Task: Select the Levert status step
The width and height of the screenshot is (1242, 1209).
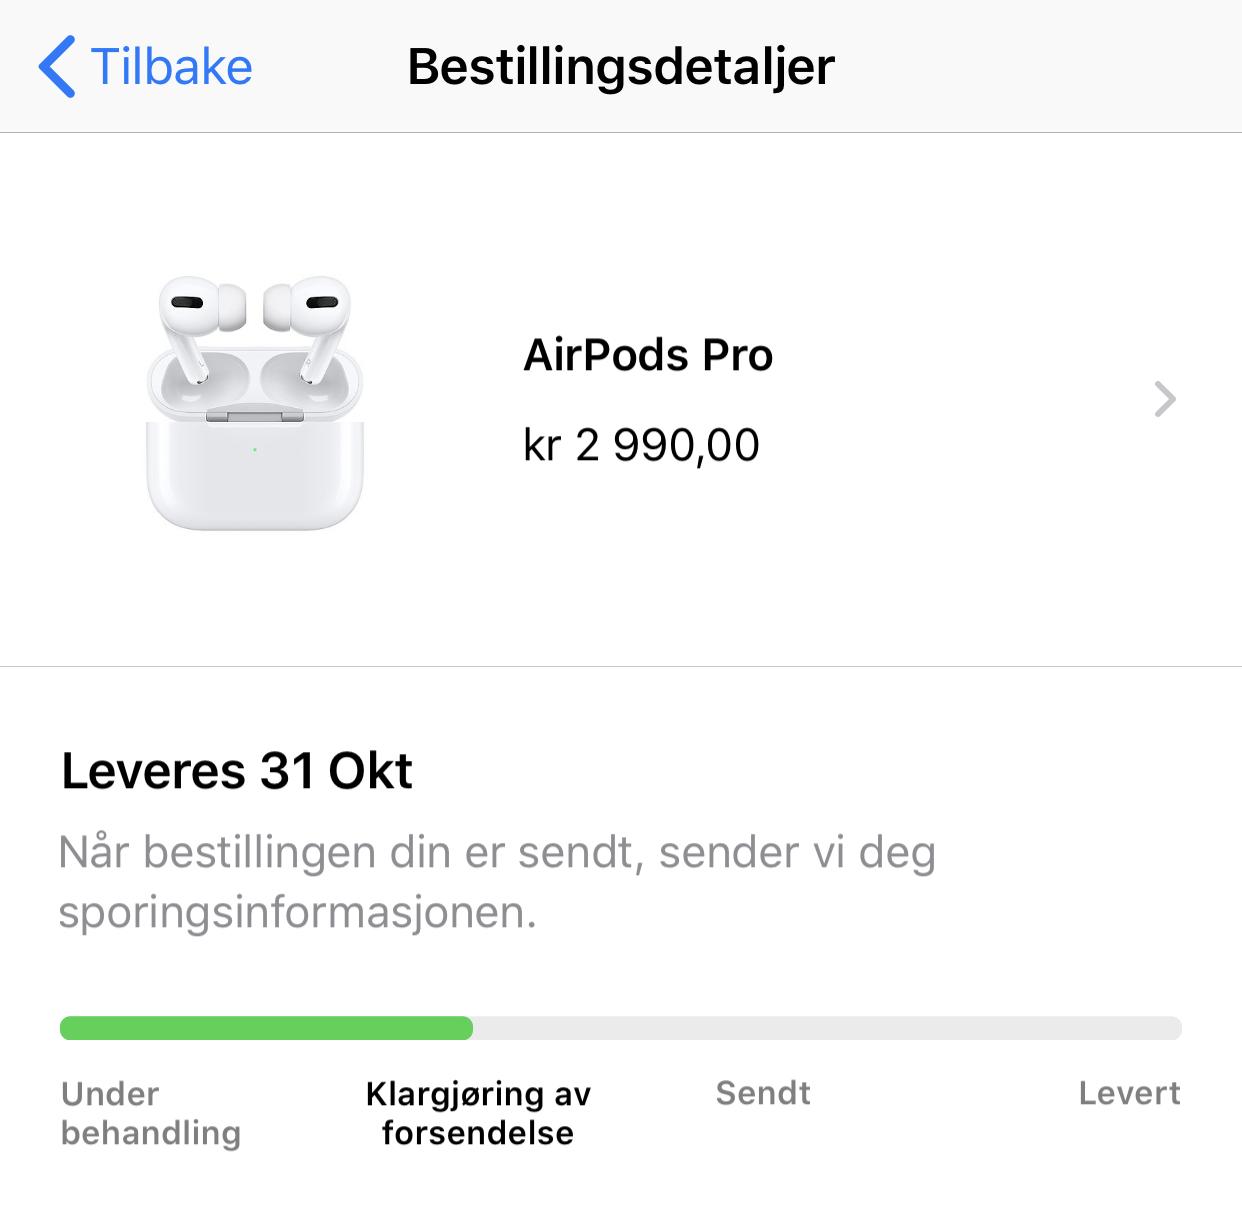Action: [x=1130, y=1093]
